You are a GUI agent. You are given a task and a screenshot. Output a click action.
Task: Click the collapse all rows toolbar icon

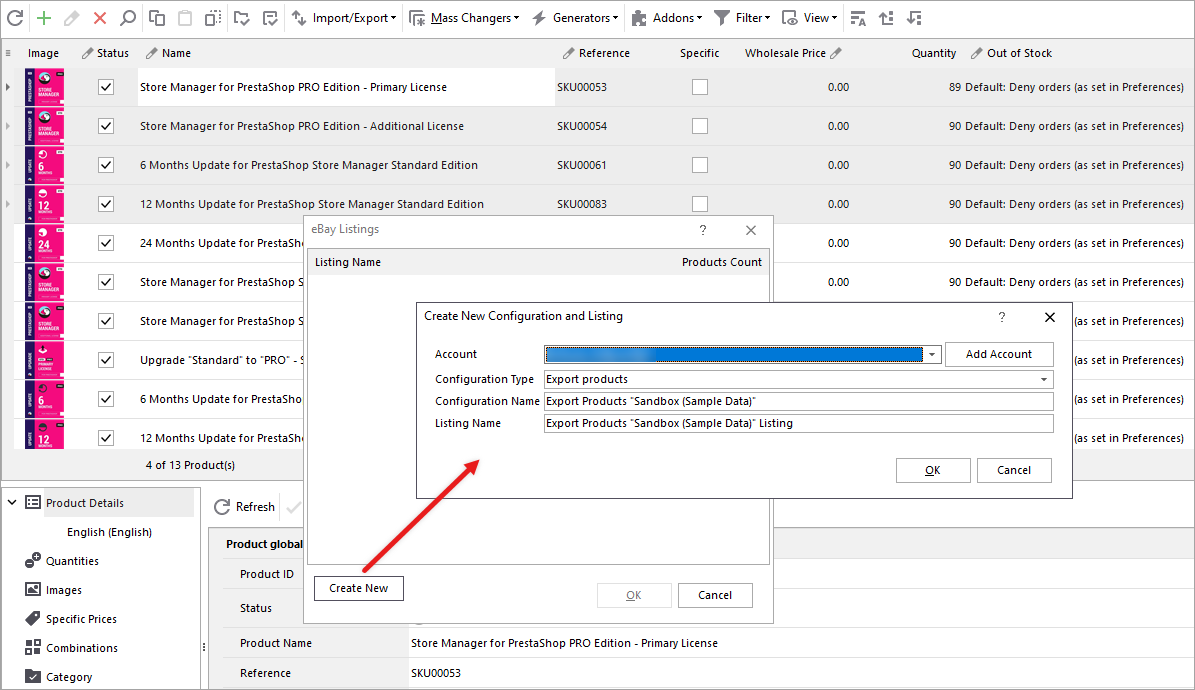[x=915, y=18]
